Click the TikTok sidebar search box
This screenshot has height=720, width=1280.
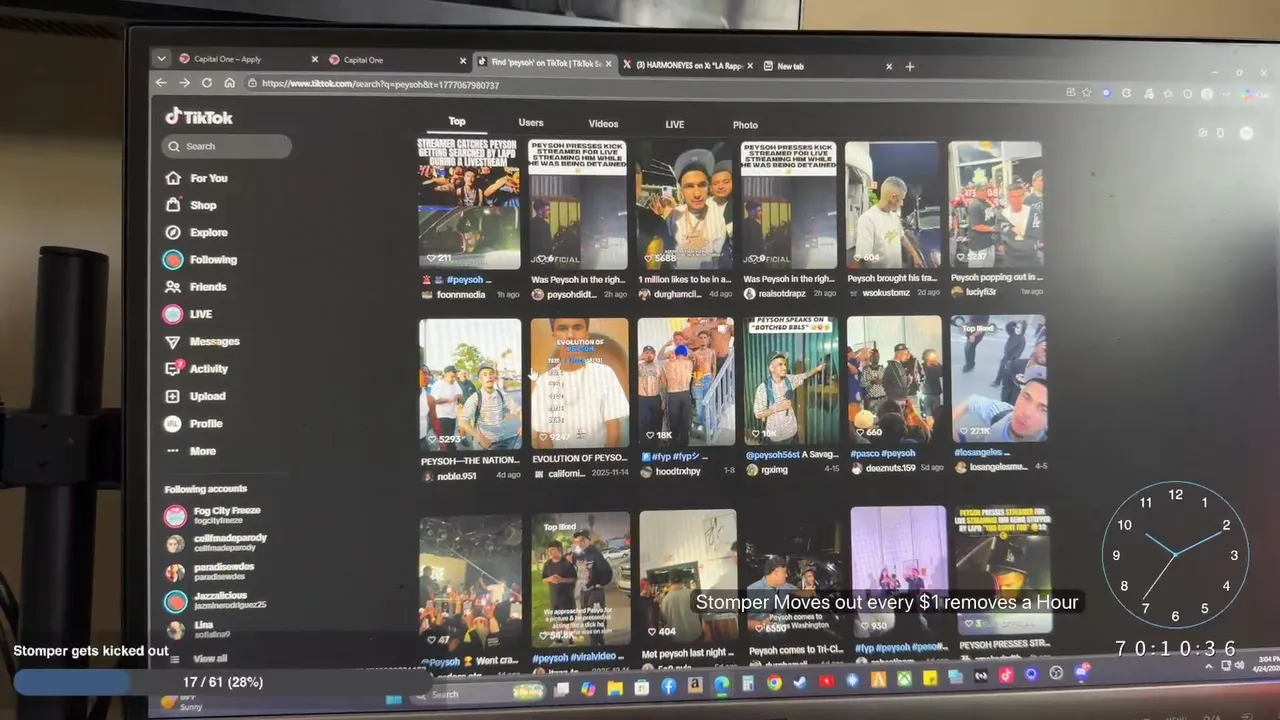[227, 146]
